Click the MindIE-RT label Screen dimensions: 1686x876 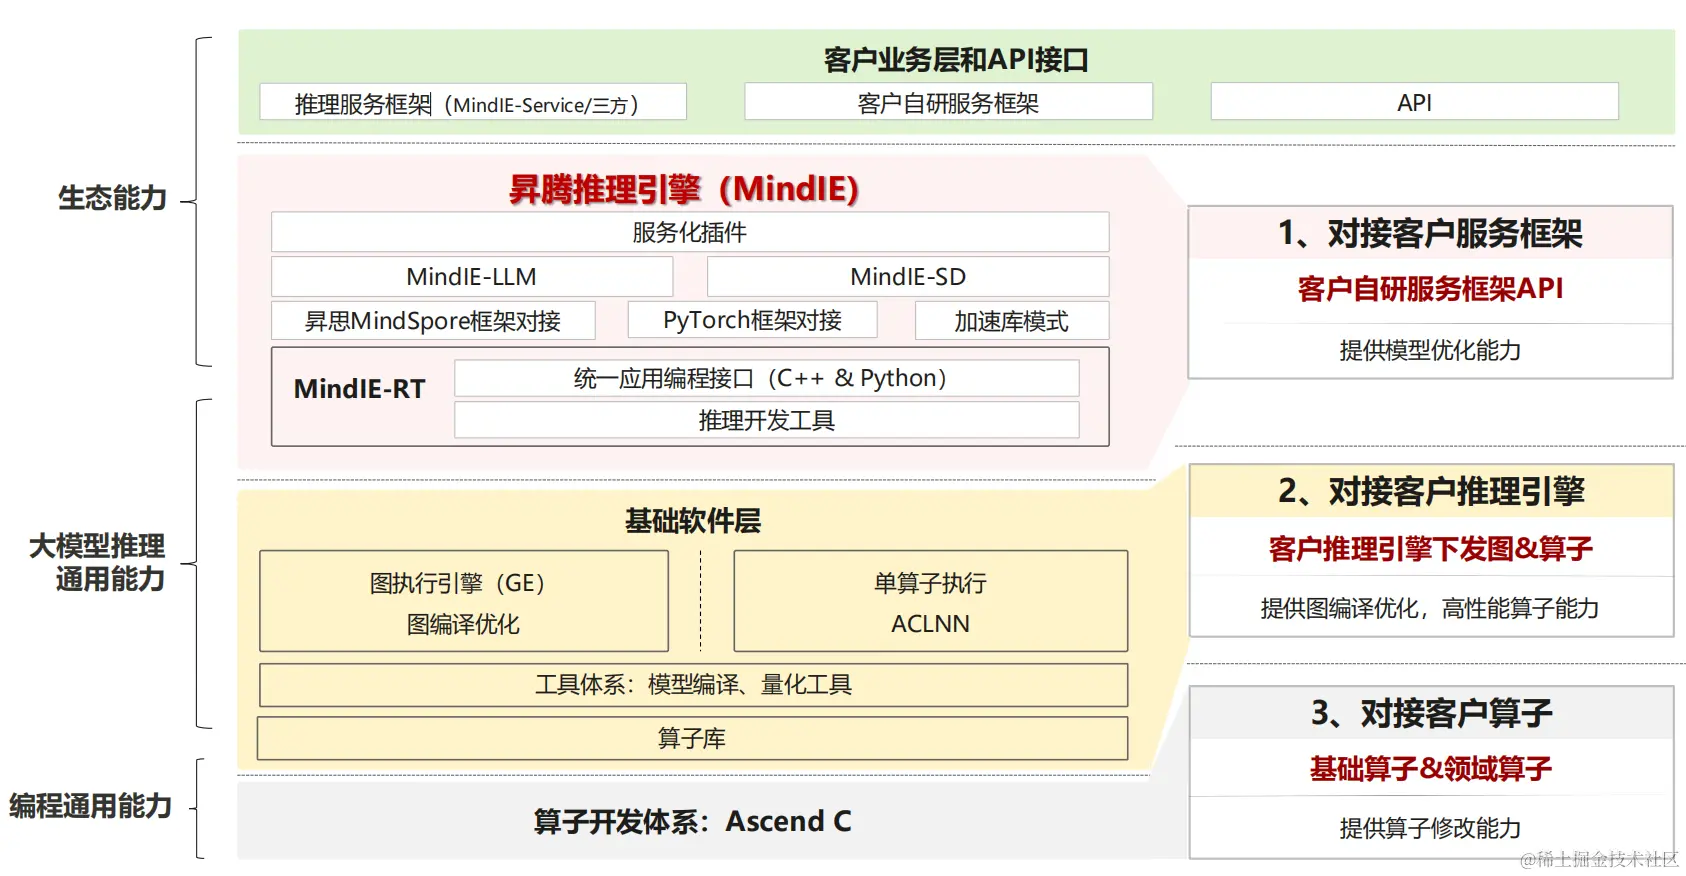(360, 389)
